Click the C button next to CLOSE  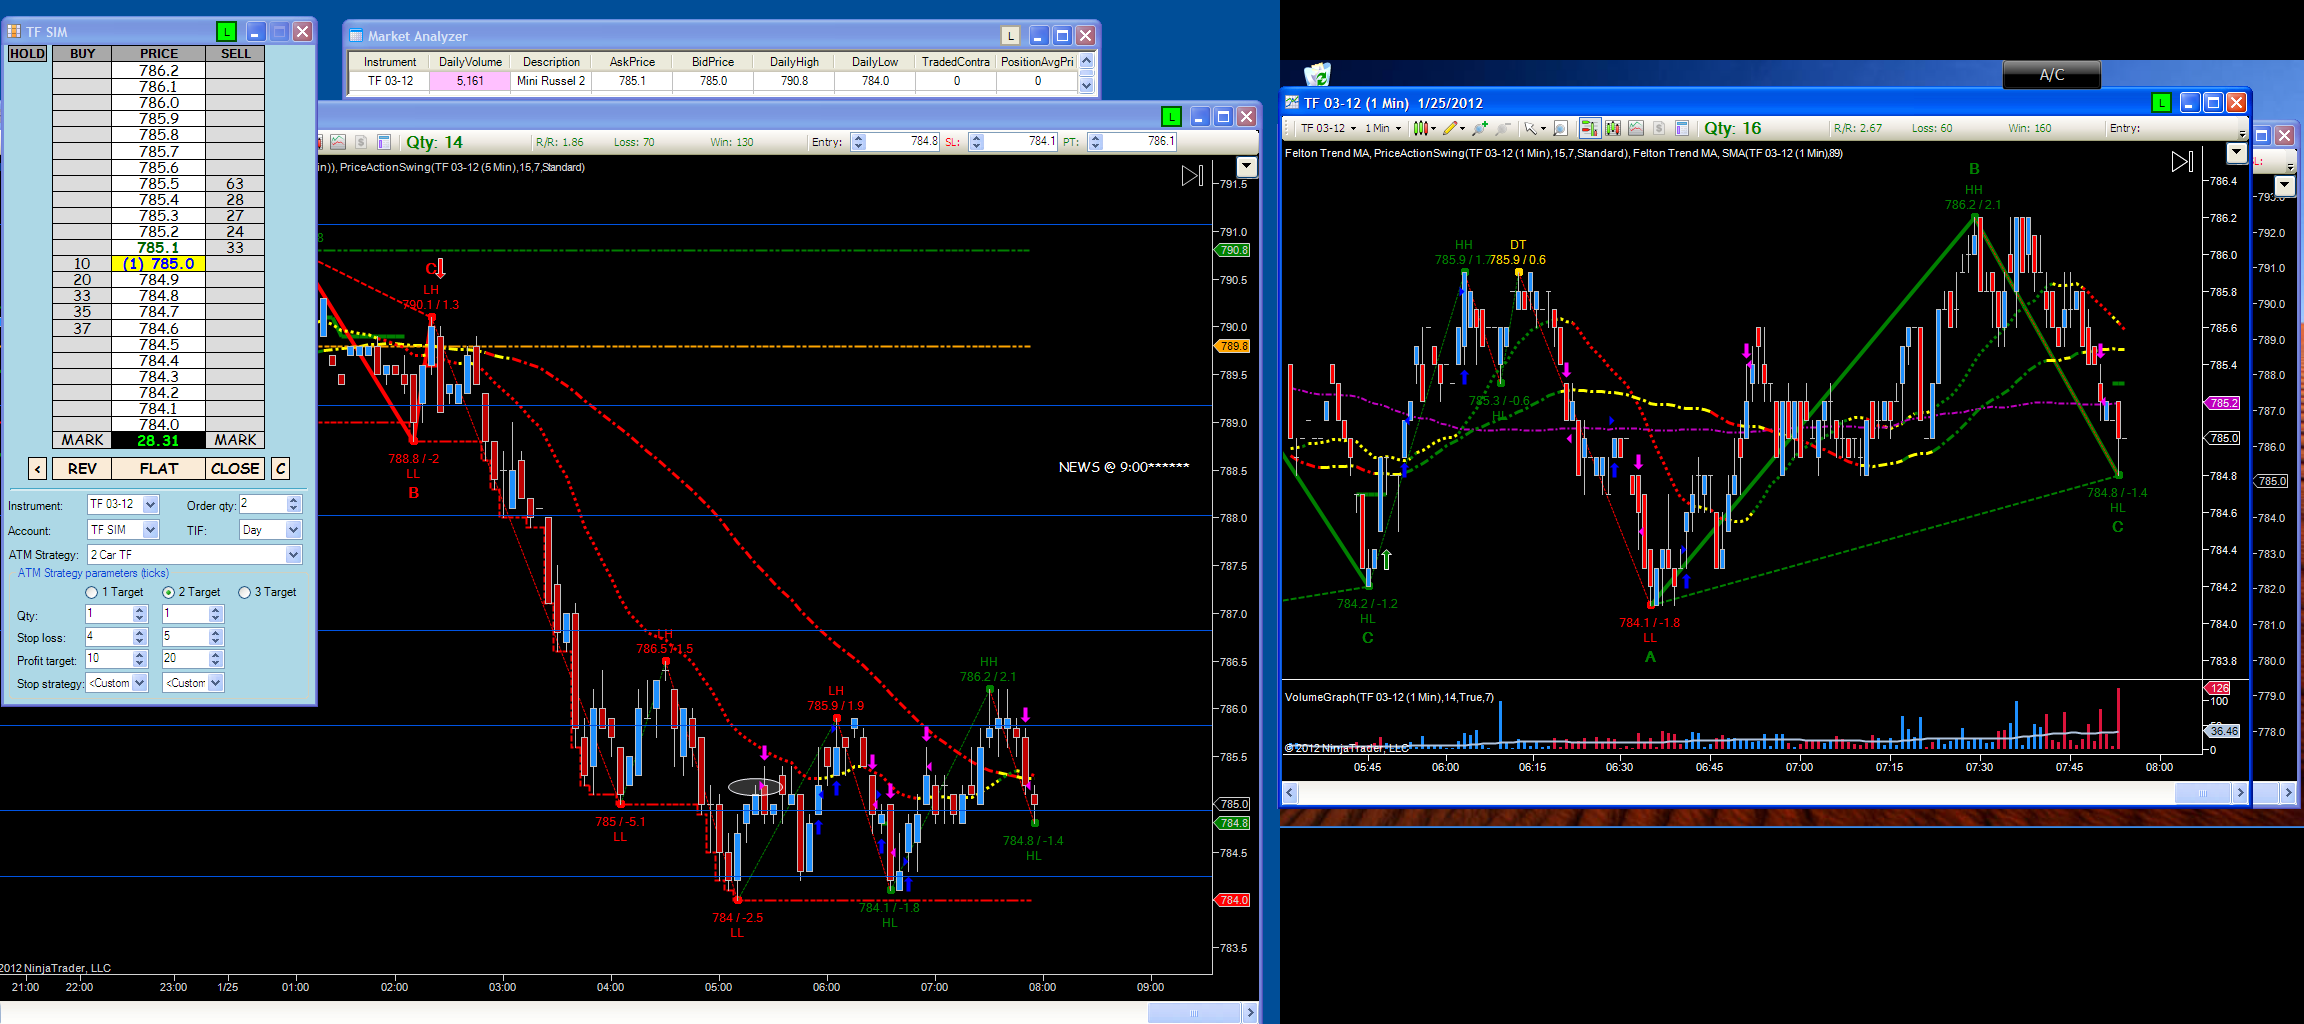pyautogui.click(x=281, y=468)
